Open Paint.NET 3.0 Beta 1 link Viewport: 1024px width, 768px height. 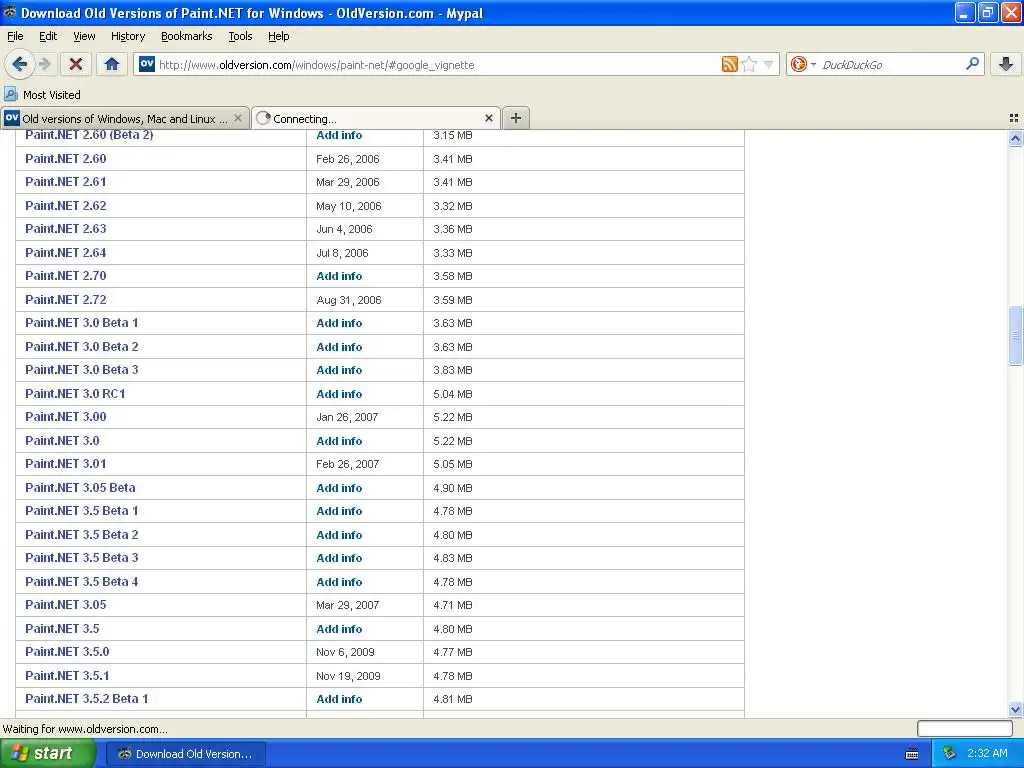click(x=82, y=323)
